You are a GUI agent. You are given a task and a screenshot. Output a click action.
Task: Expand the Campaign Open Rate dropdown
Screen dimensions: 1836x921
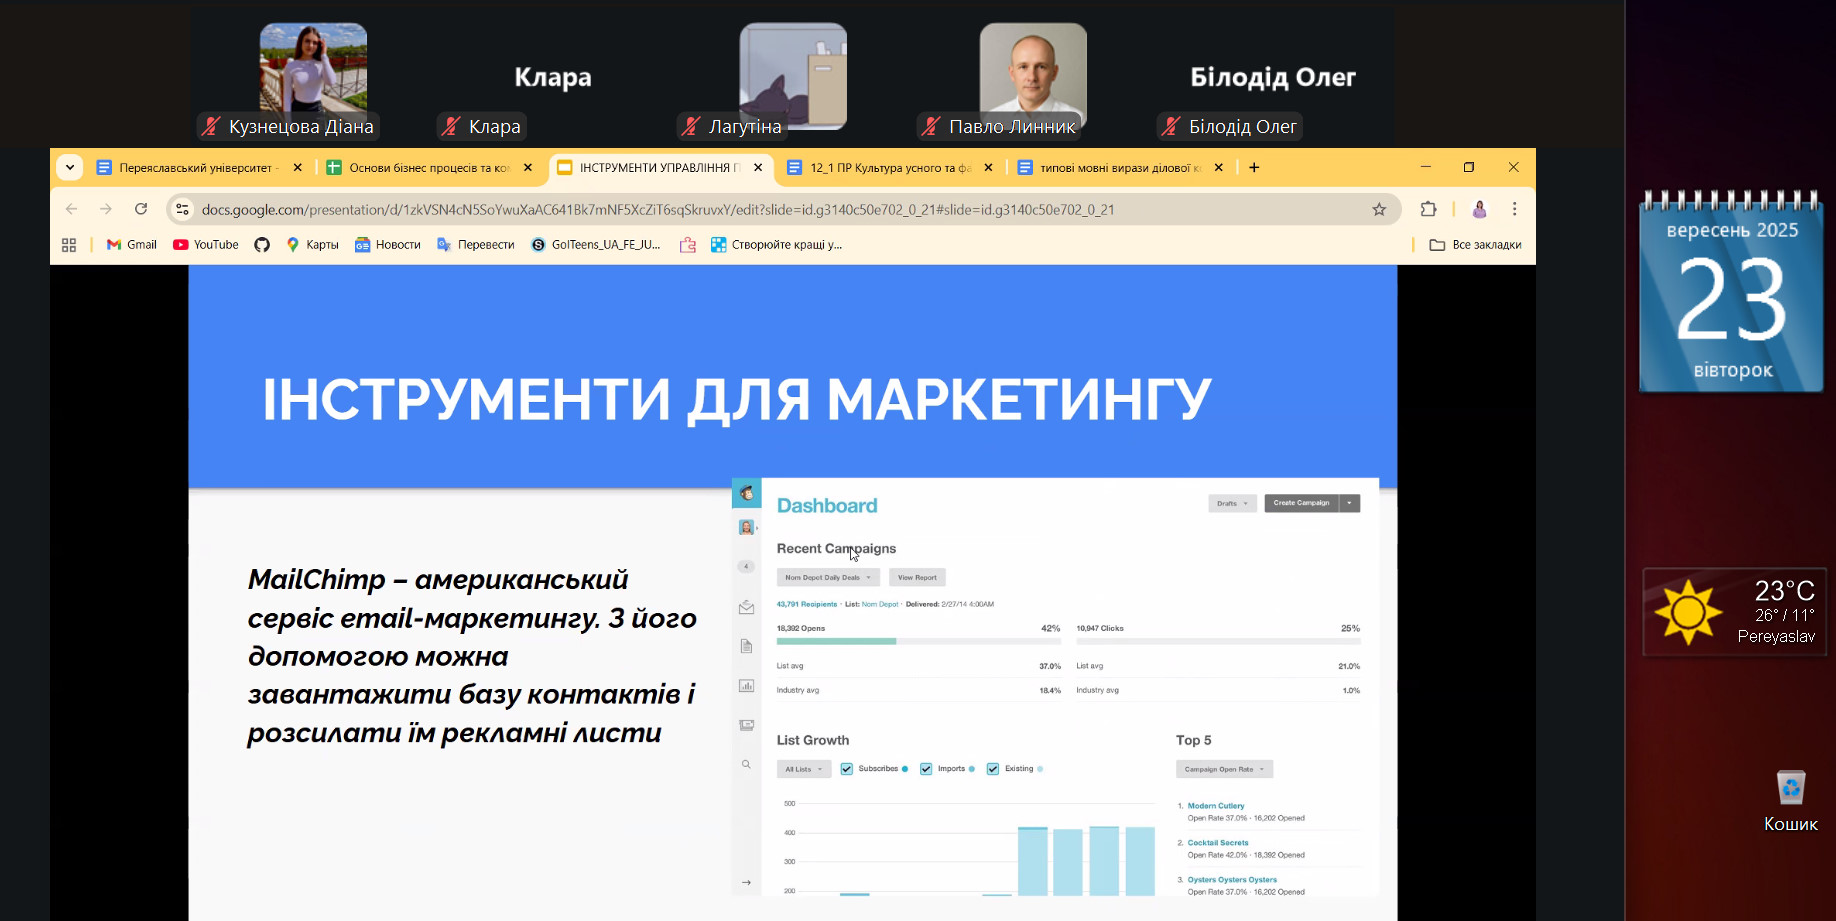pyautogui.click(x=1224, y=769)
